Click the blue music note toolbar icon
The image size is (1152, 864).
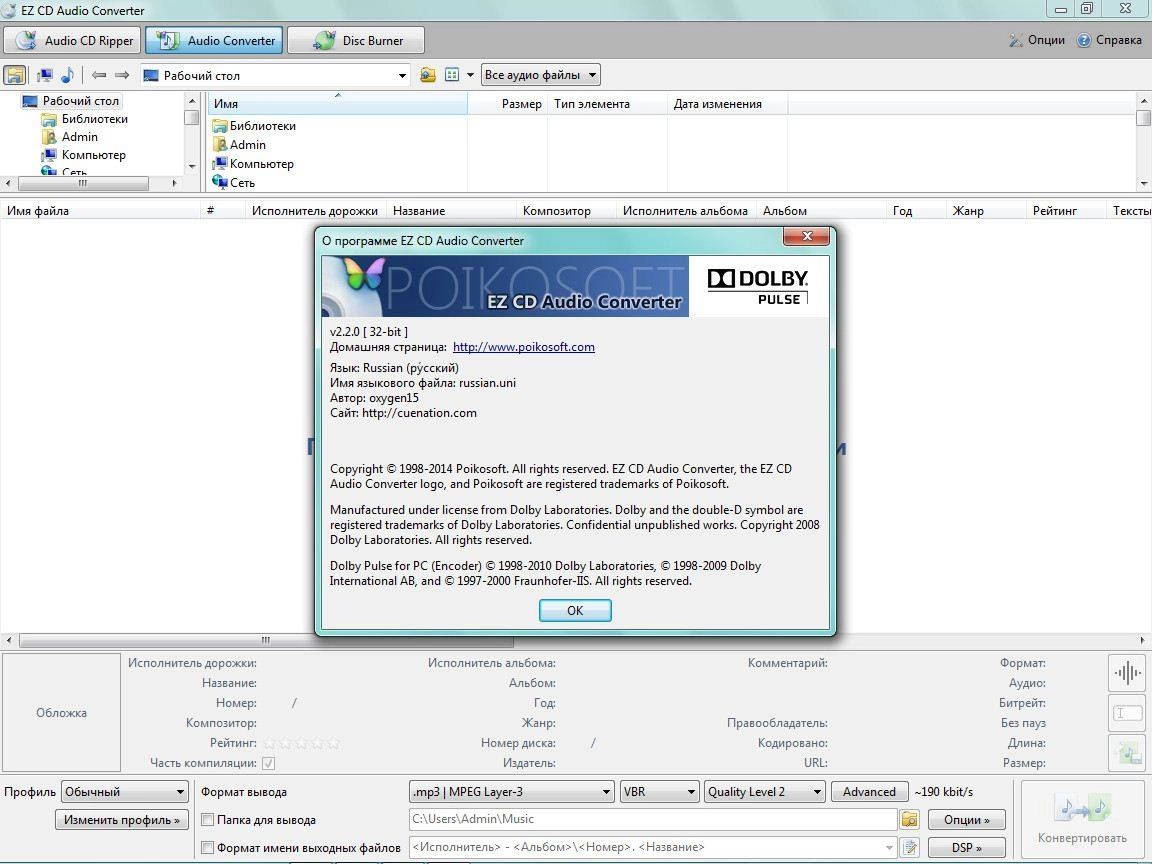(68, 75)
